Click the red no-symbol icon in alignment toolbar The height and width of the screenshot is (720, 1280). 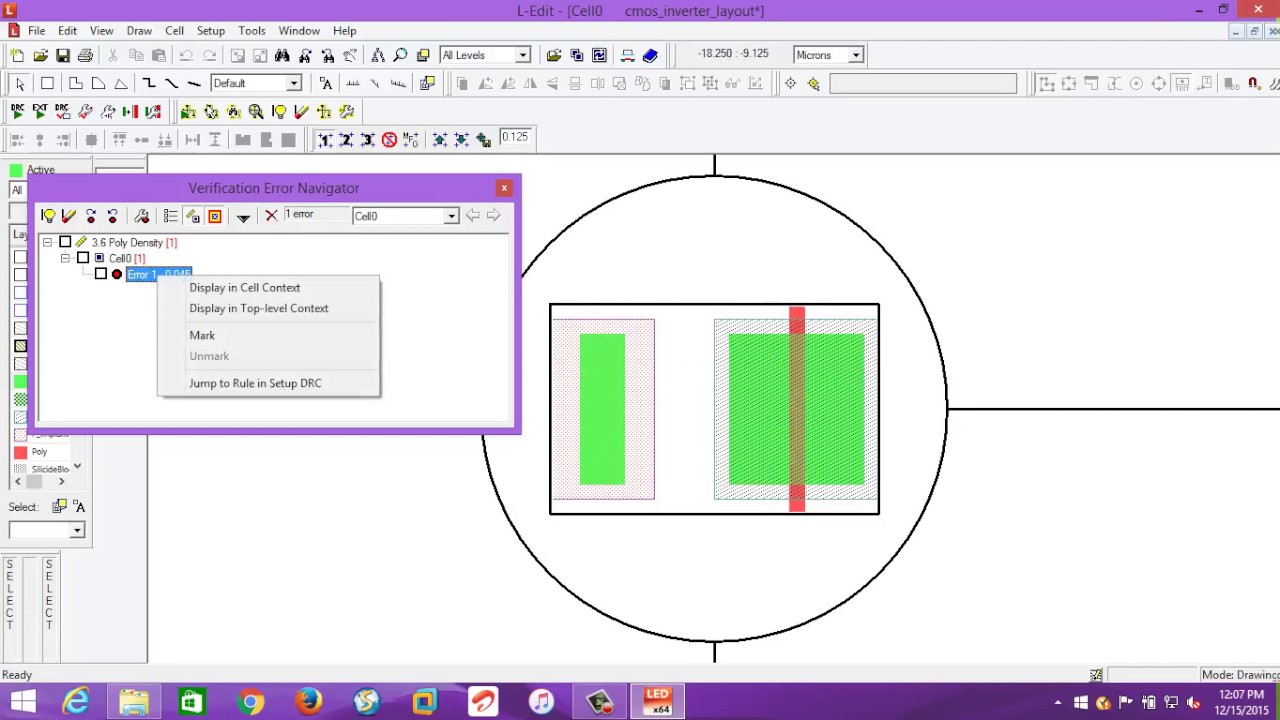coord(389,140)
